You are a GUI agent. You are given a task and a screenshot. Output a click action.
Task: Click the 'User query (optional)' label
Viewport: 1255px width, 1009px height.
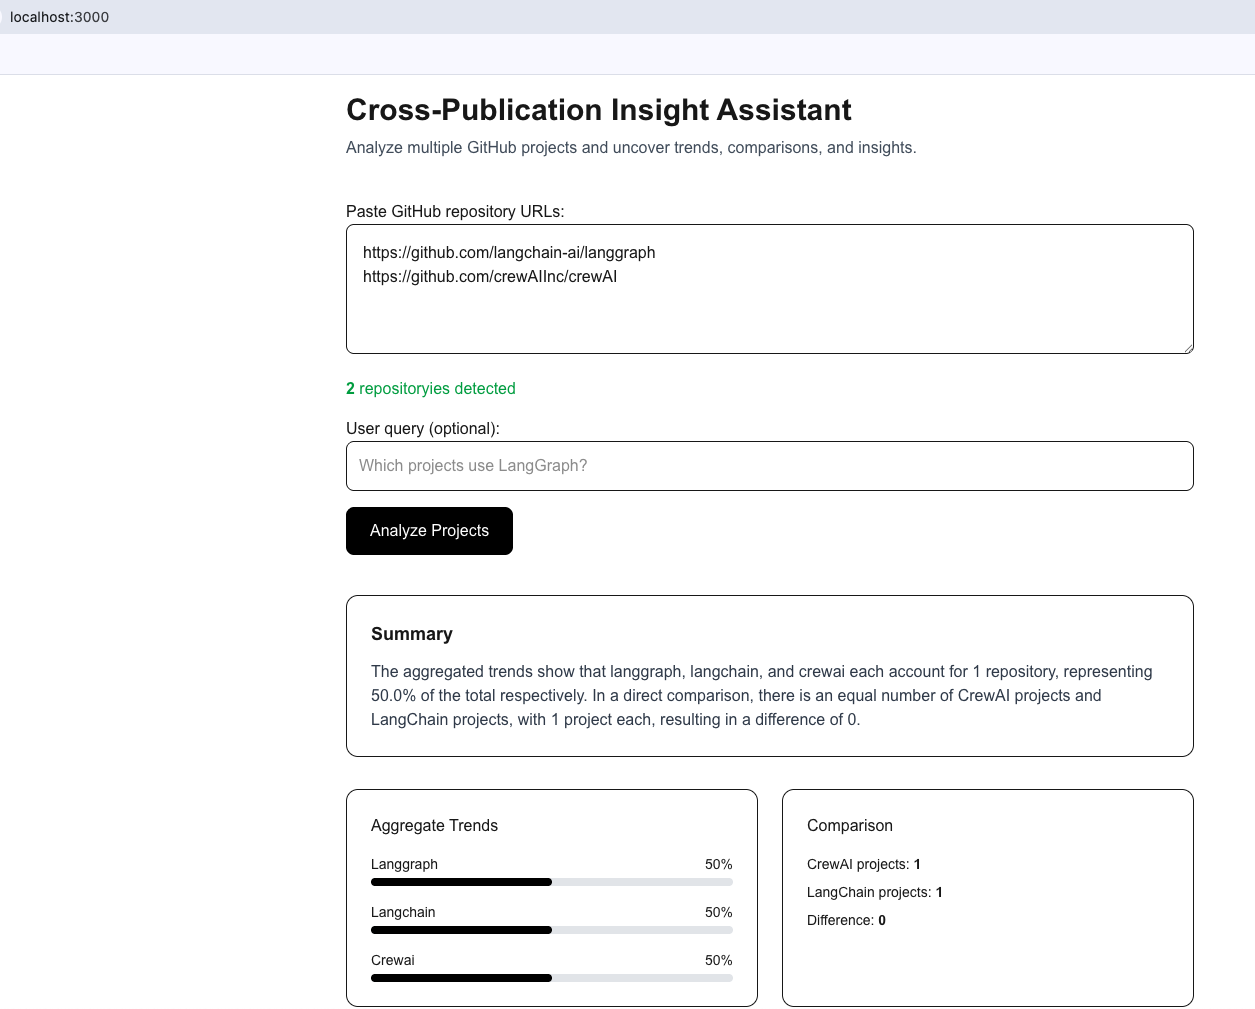tap(422, 429)
